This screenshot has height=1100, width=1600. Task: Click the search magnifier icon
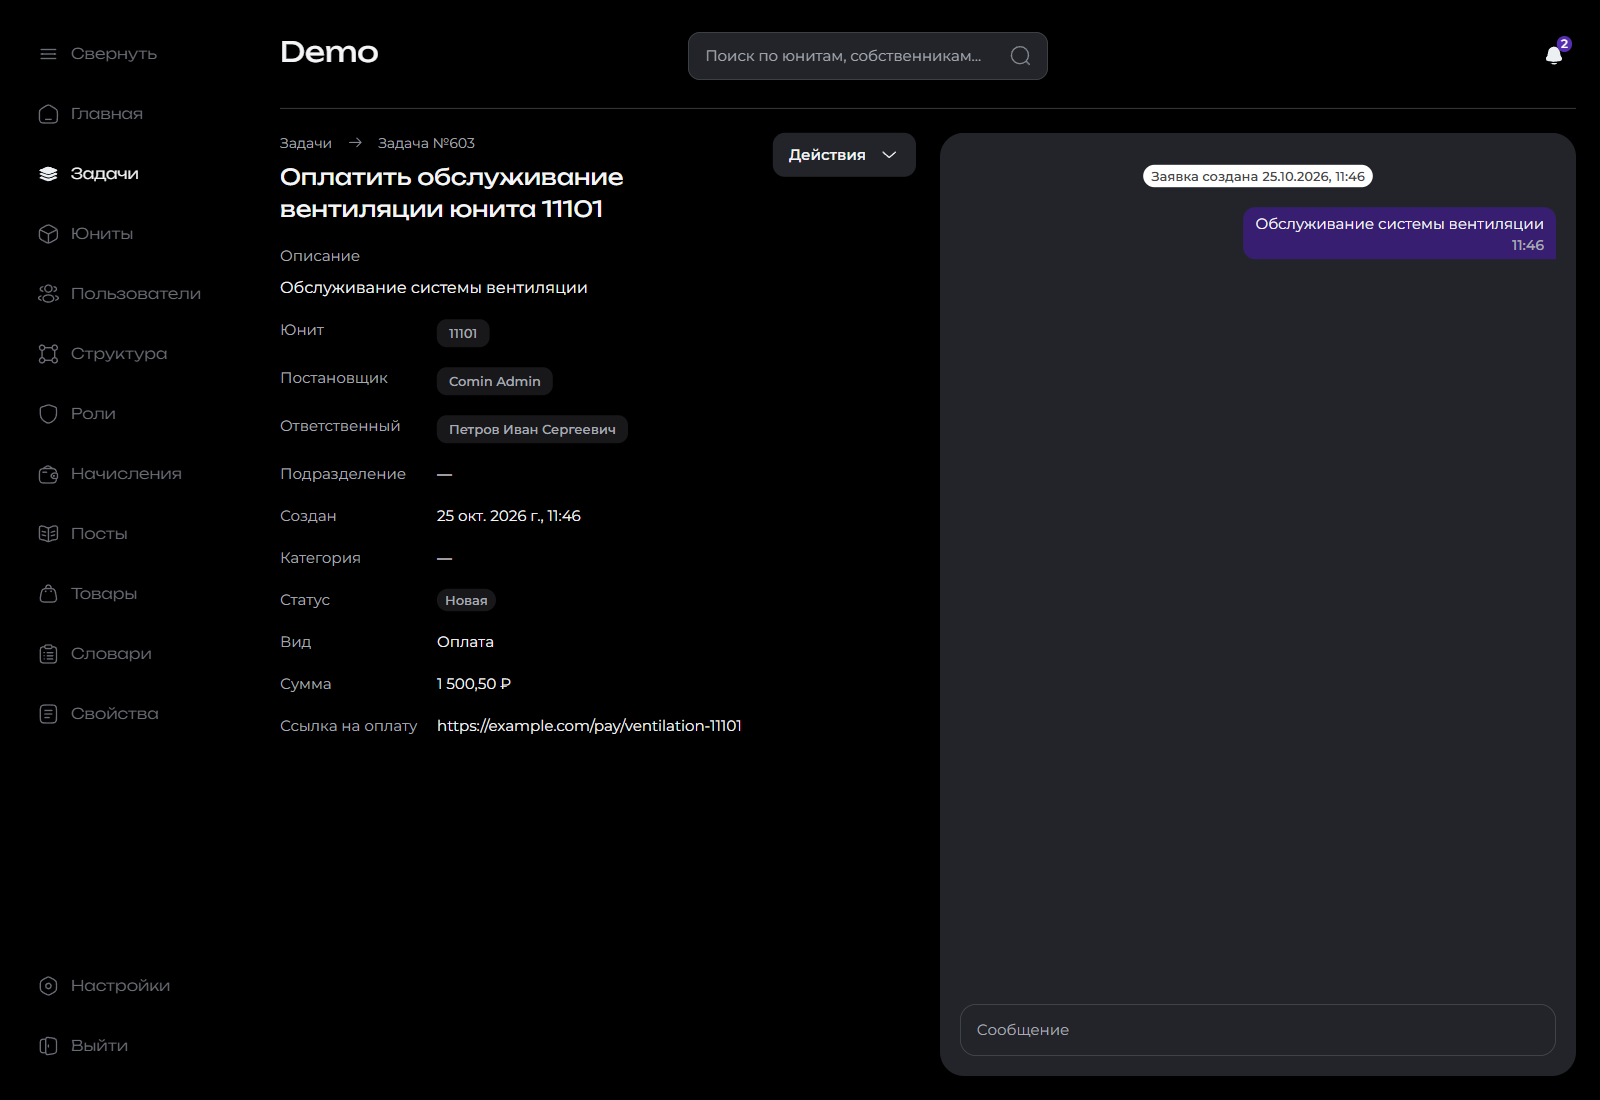tap(1020, 56)
